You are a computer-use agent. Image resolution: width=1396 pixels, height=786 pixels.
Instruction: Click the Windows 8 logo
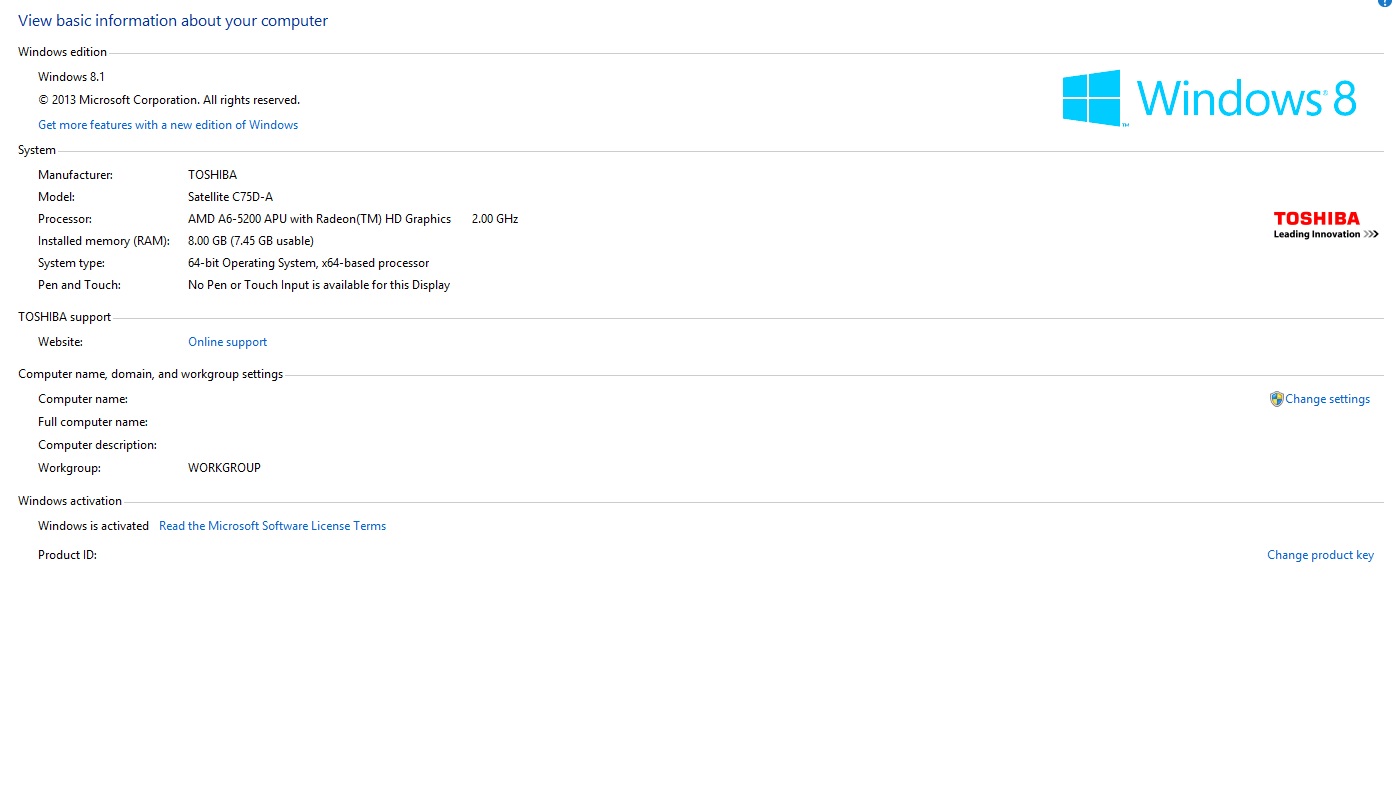point(1209,98)
